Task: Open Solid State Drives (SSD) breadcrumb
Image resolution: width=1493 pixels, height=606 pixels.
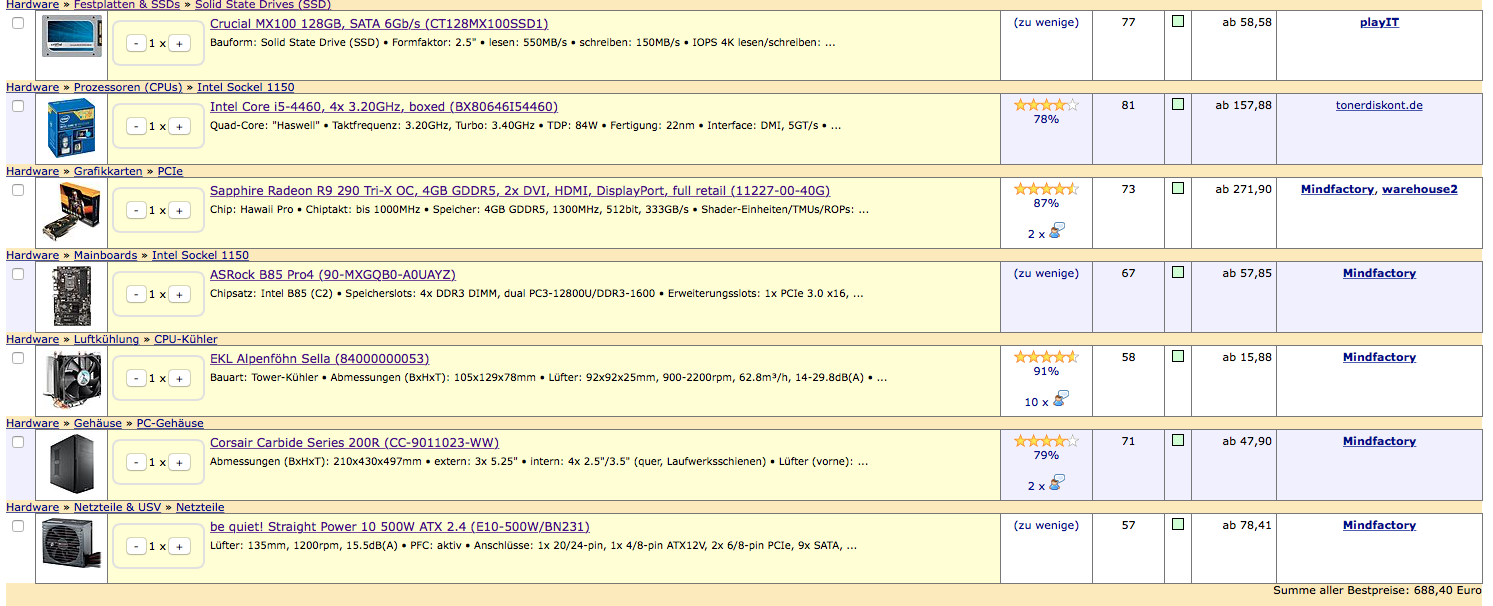Action: click(x=263, y=5)
